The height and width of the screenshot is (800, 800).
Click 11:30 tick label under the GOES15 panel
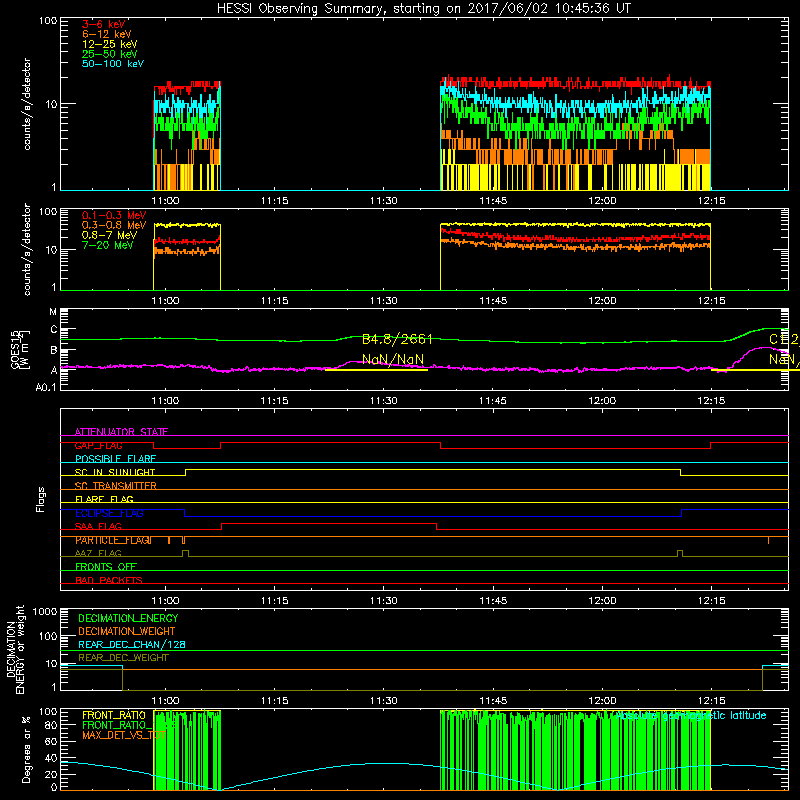click(x=384, y=401)
